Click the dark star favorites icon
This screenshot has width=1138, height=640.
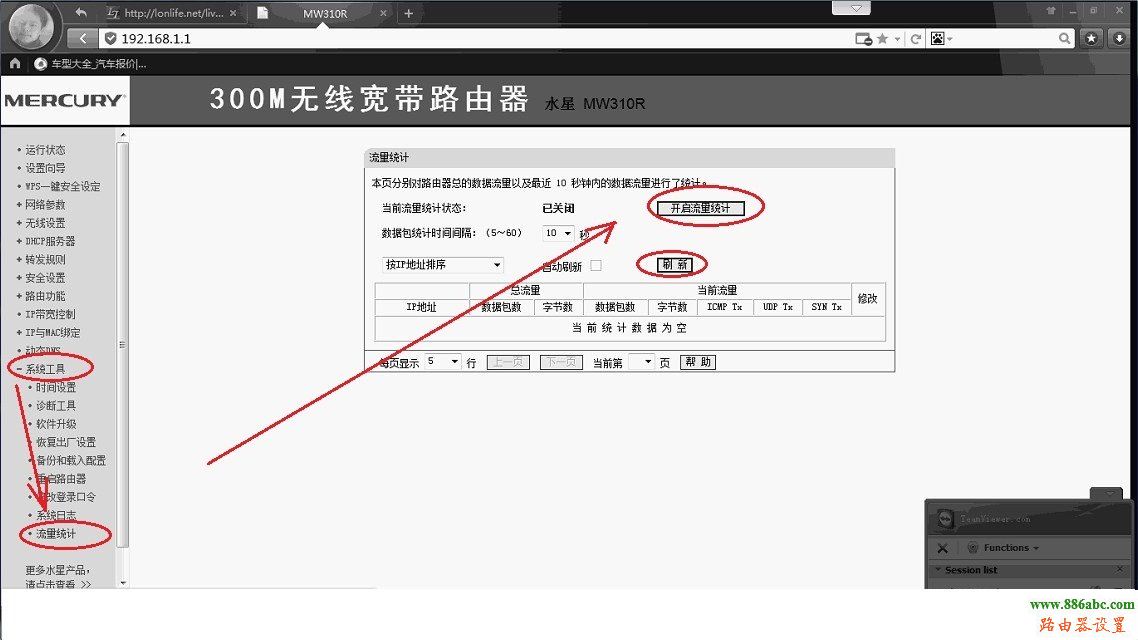tap(1091, 38)
